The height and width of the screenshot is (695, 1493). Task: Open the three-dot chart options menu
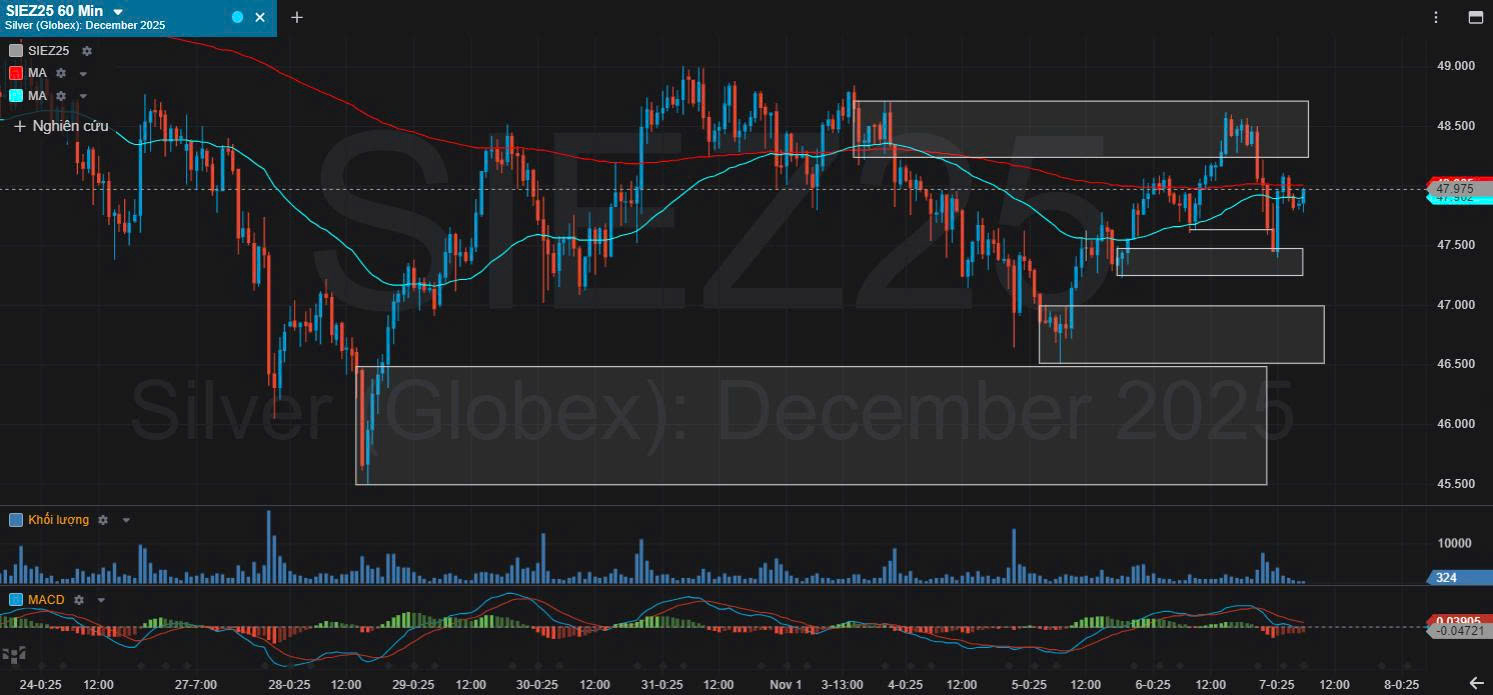(x=1436, y=17)
